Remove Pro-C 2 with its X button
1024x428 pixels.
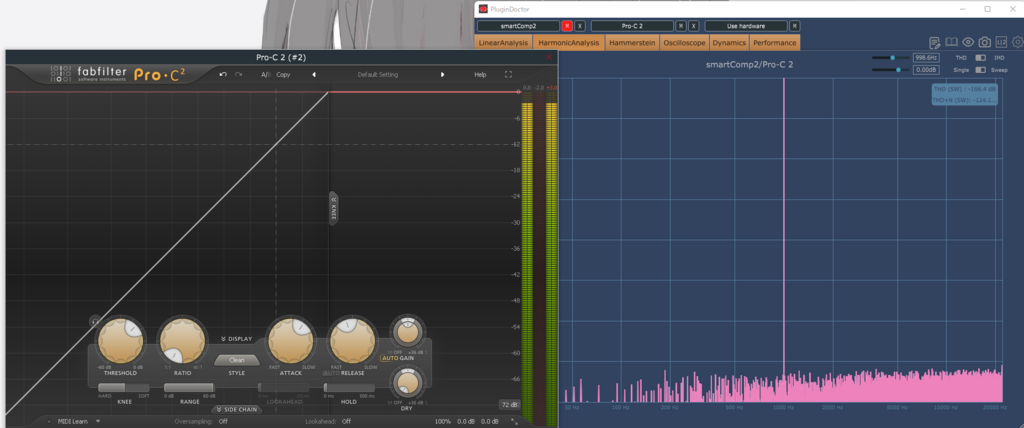click(x=694, y=26)
